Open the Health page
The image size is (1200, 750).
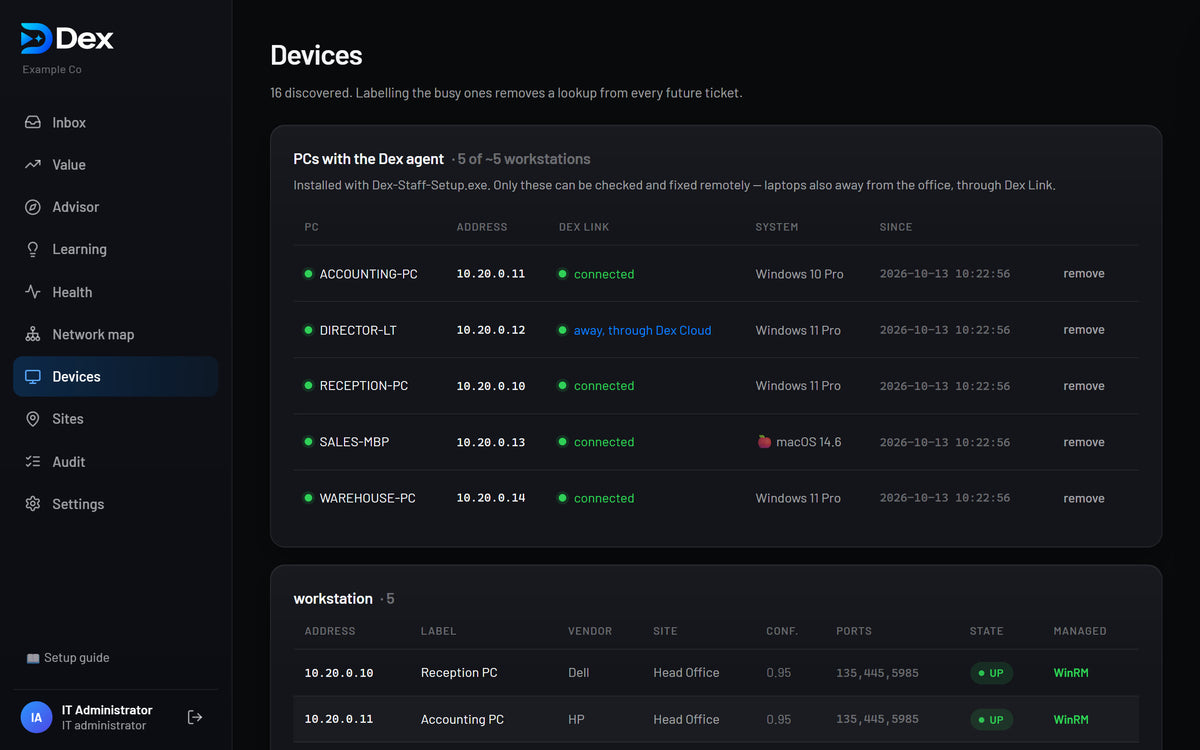coord(115,292)
